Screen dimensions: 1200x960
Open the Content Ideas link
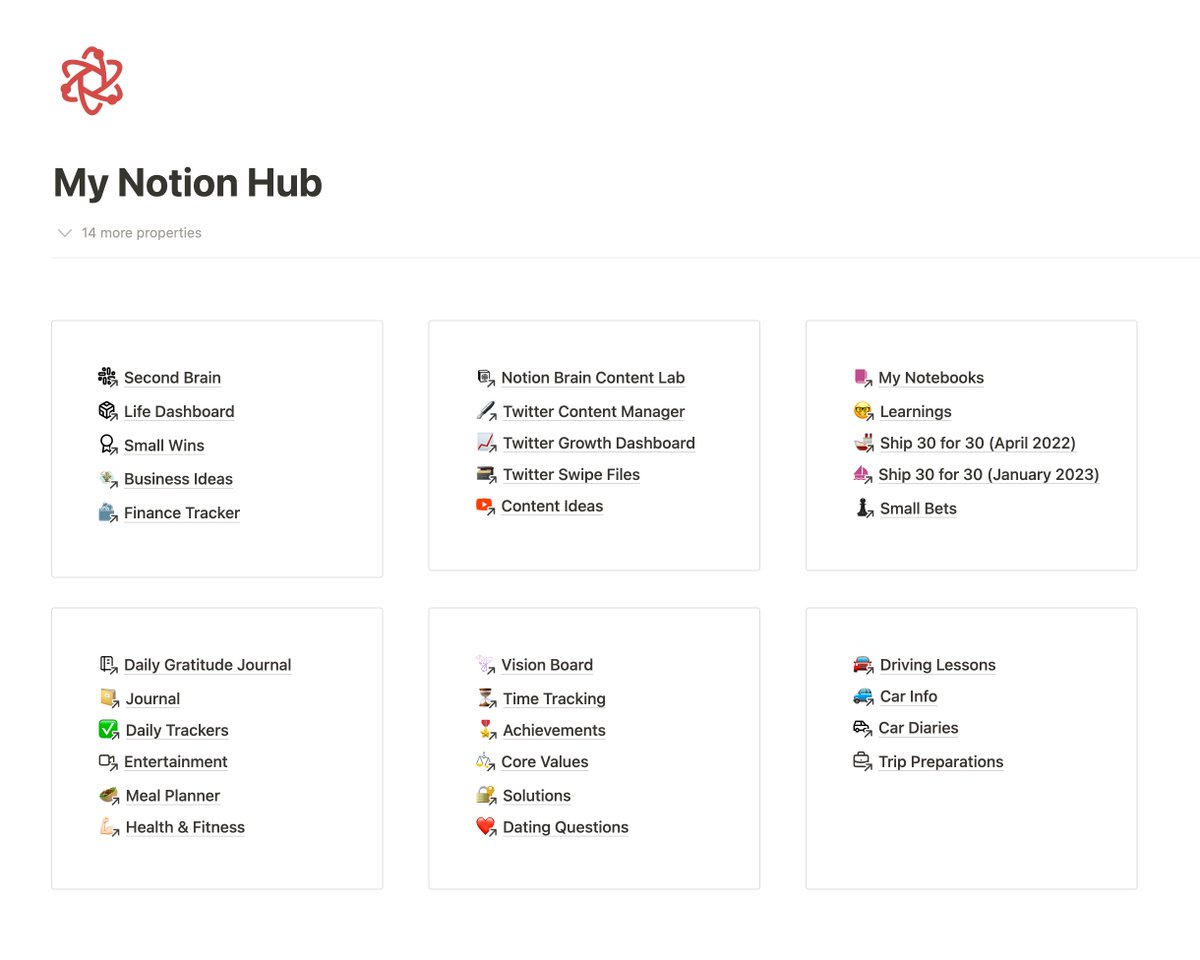552,506
